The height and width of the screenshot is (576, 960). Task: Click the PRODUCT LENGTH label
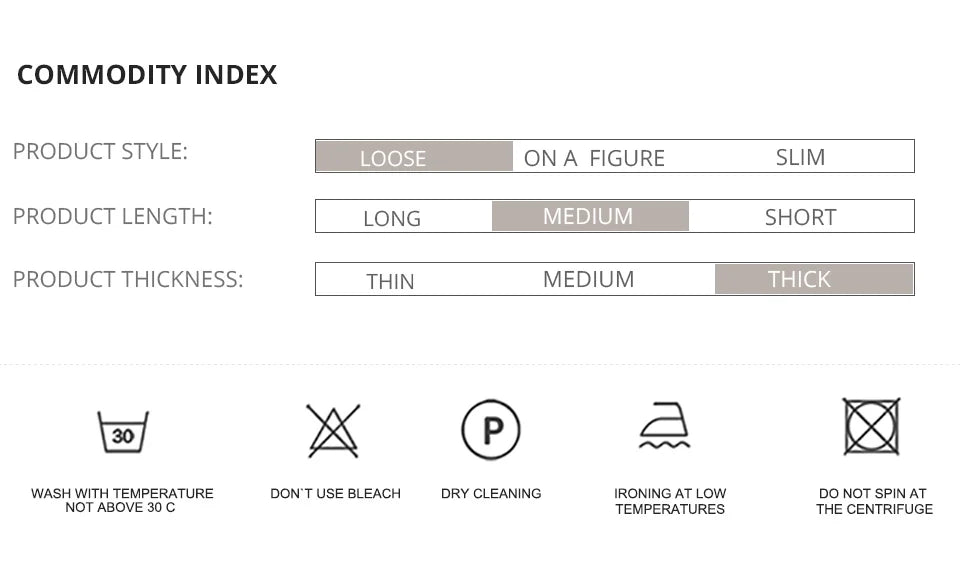(113, 216)
